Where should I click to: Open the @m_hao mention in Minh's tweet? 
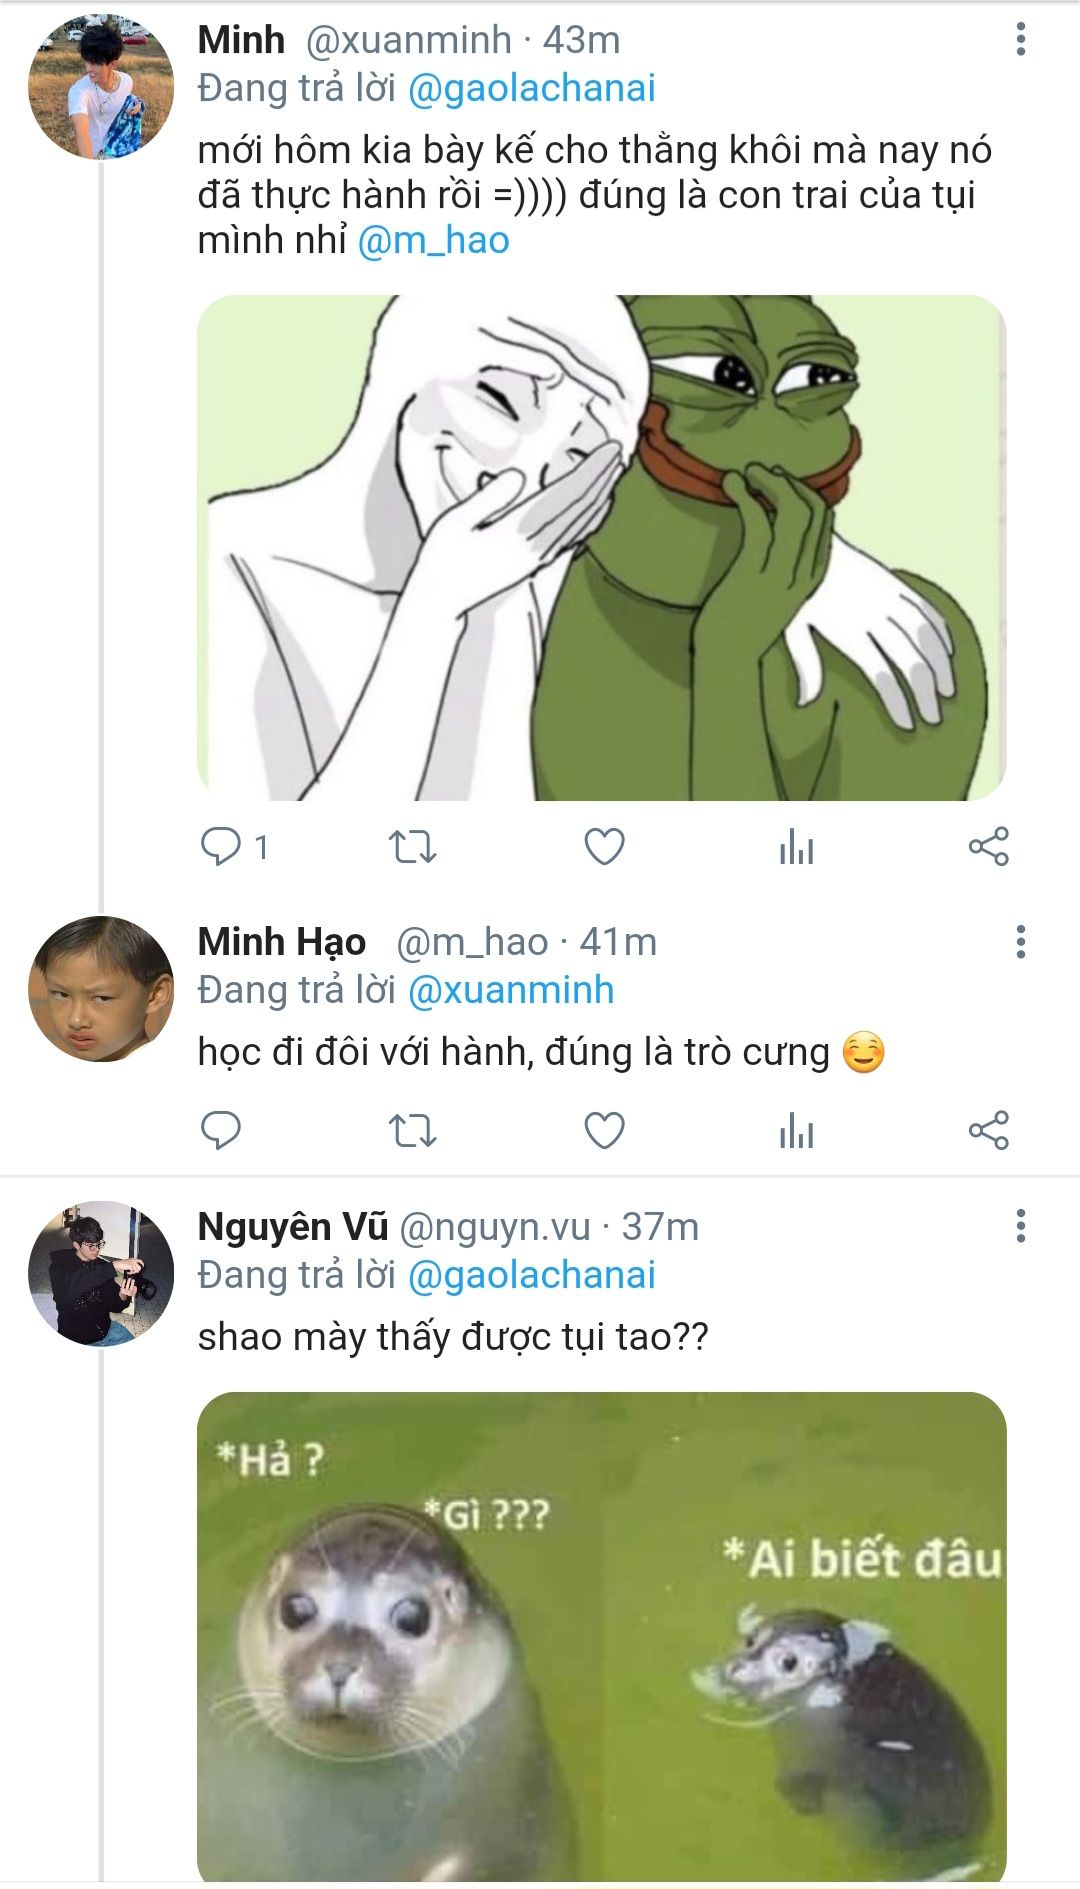(x=433, y=241)
